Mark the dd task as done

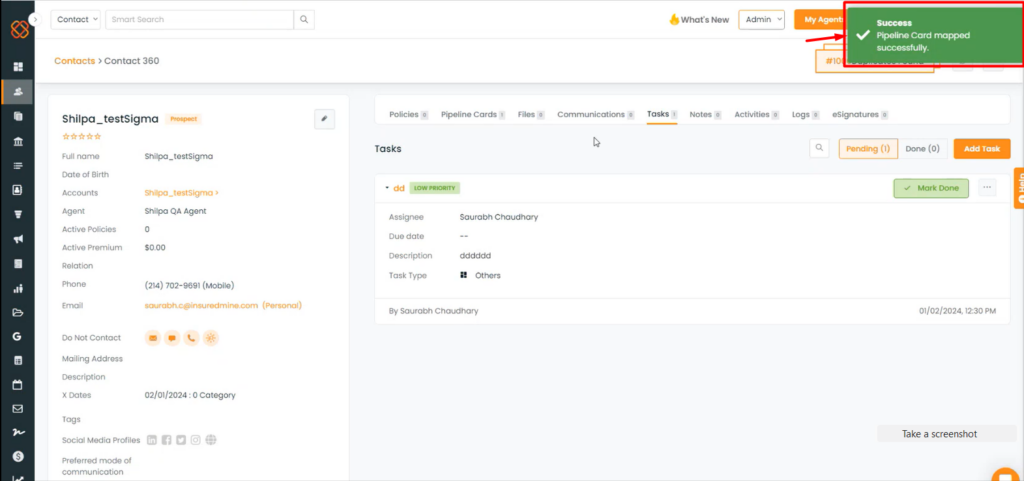931,188
